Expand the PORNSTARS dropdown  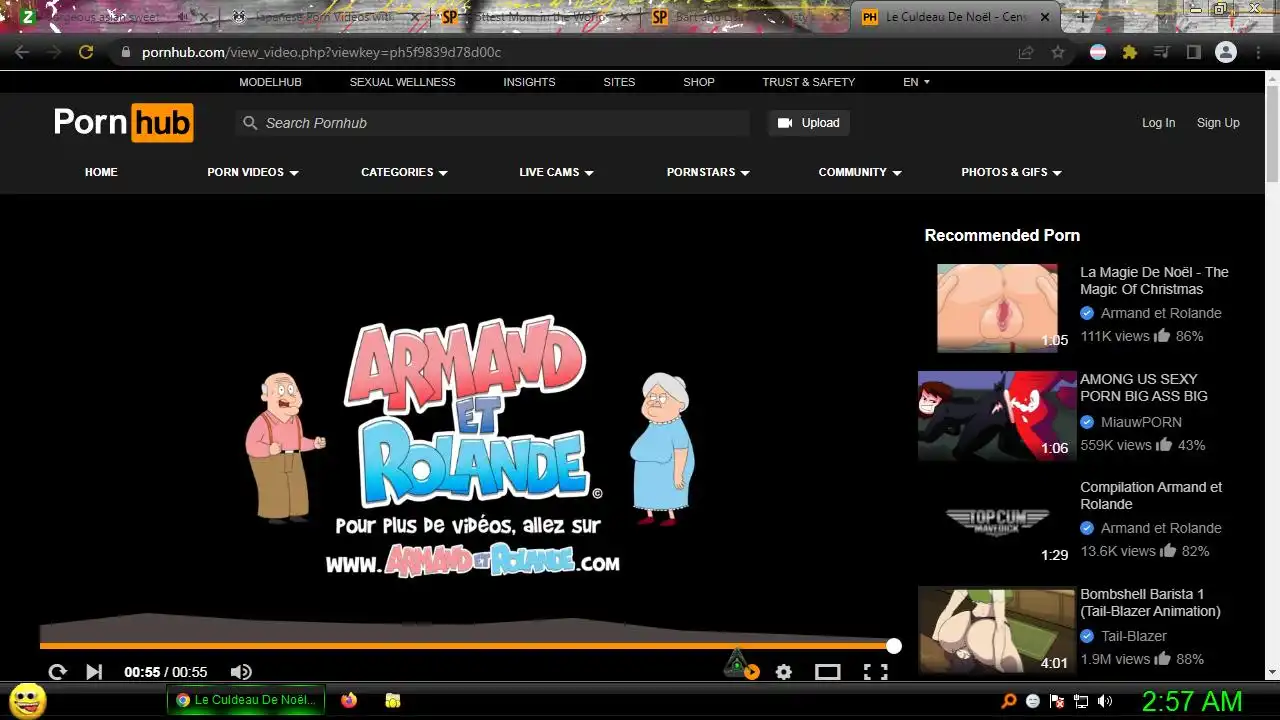708,172
